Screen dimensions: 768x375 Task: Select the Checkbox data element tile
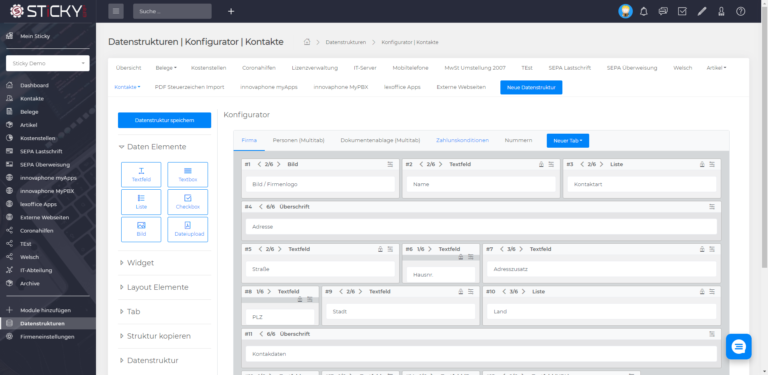click(188, 202)
